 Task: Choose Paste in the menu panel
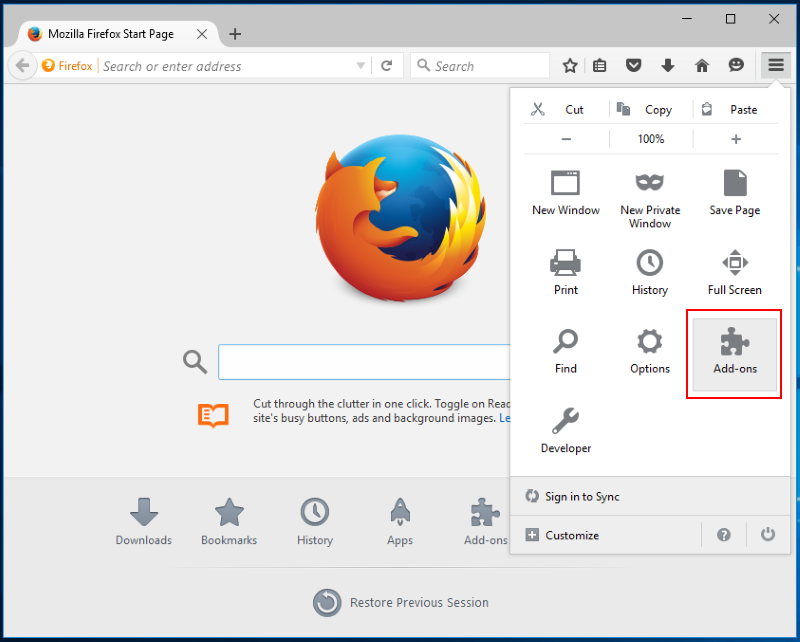(x=735, y=110)
